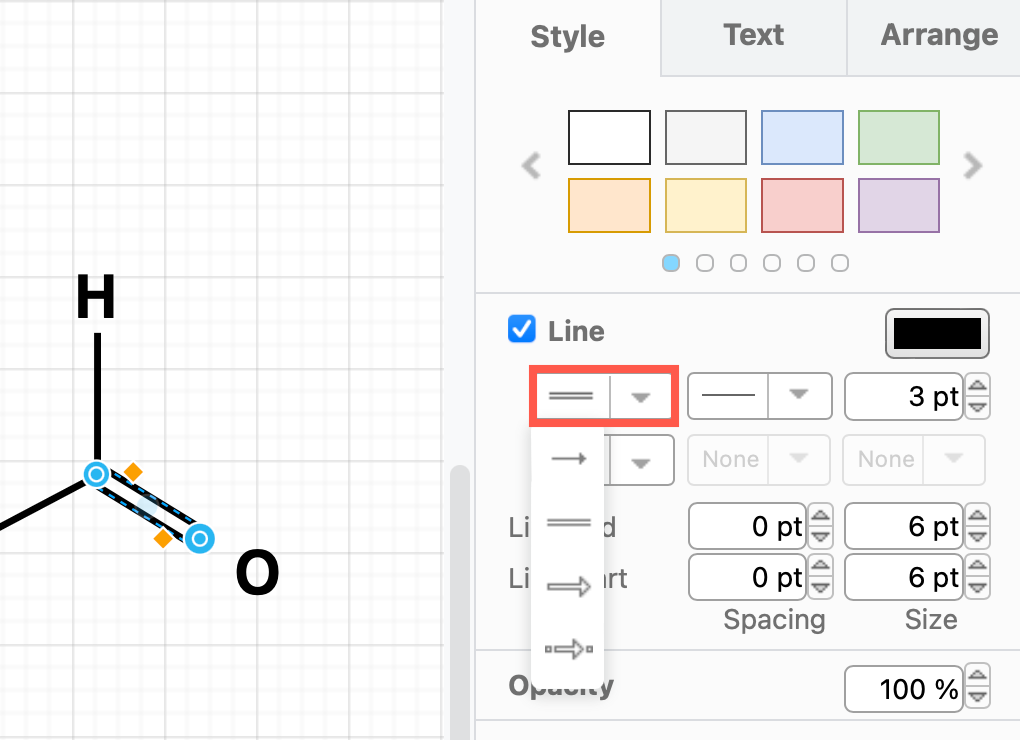Select the dashed block arrow style
The image size is (1020, 740).
pyautogui.click(x=568, y=649)
